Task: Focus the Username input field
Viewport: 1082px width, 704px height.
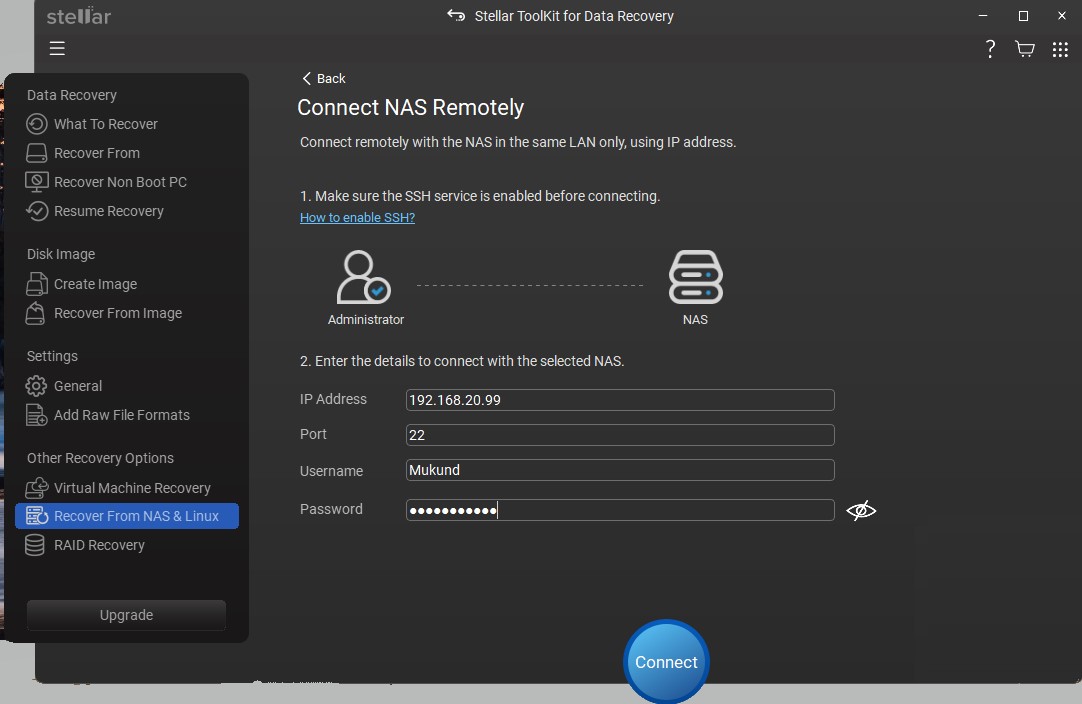Action: 620,470
